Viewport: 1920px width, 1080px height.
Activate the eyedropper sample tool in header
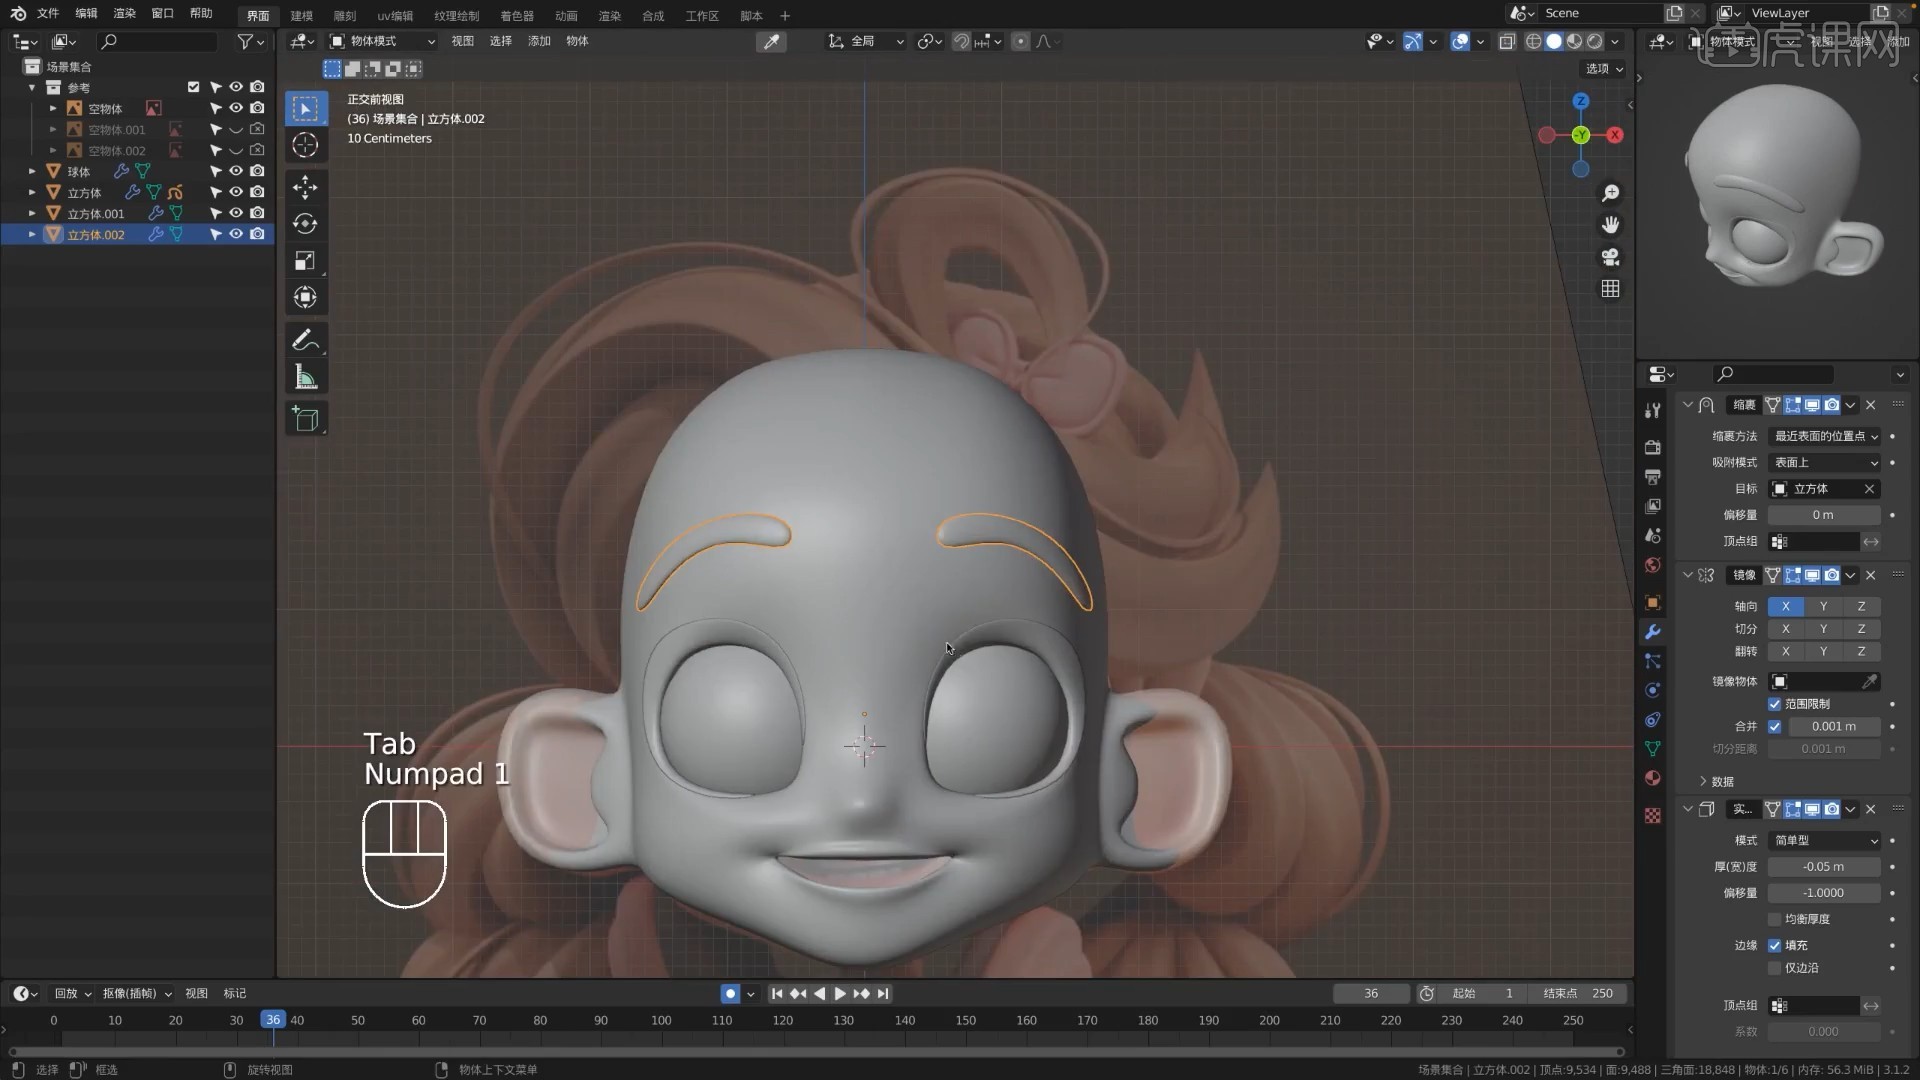(x=772, y=41)
